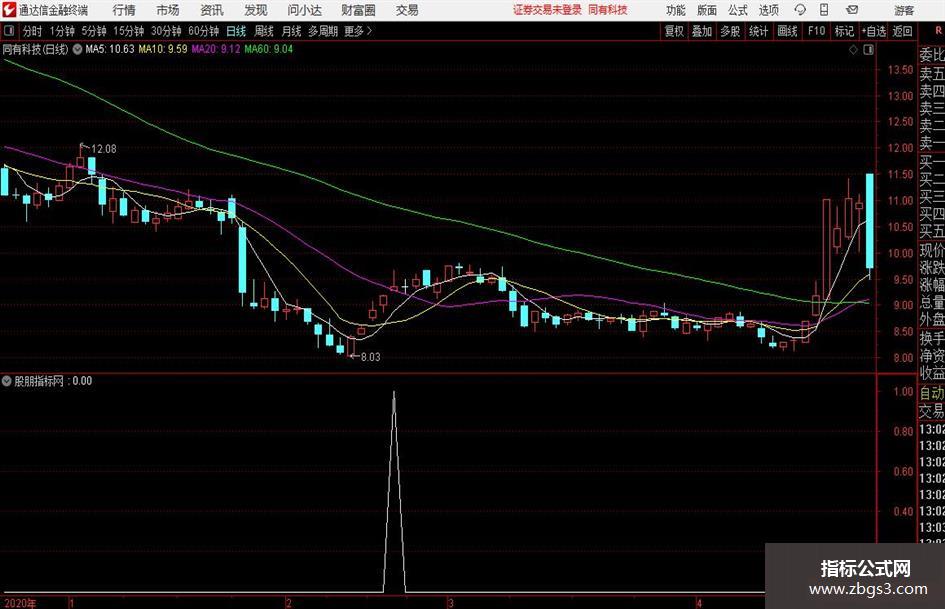Toggle the left sidebar panel icon
Image resolution: width=945 pixels, height=609 pixels.
[x=9, y=31]
